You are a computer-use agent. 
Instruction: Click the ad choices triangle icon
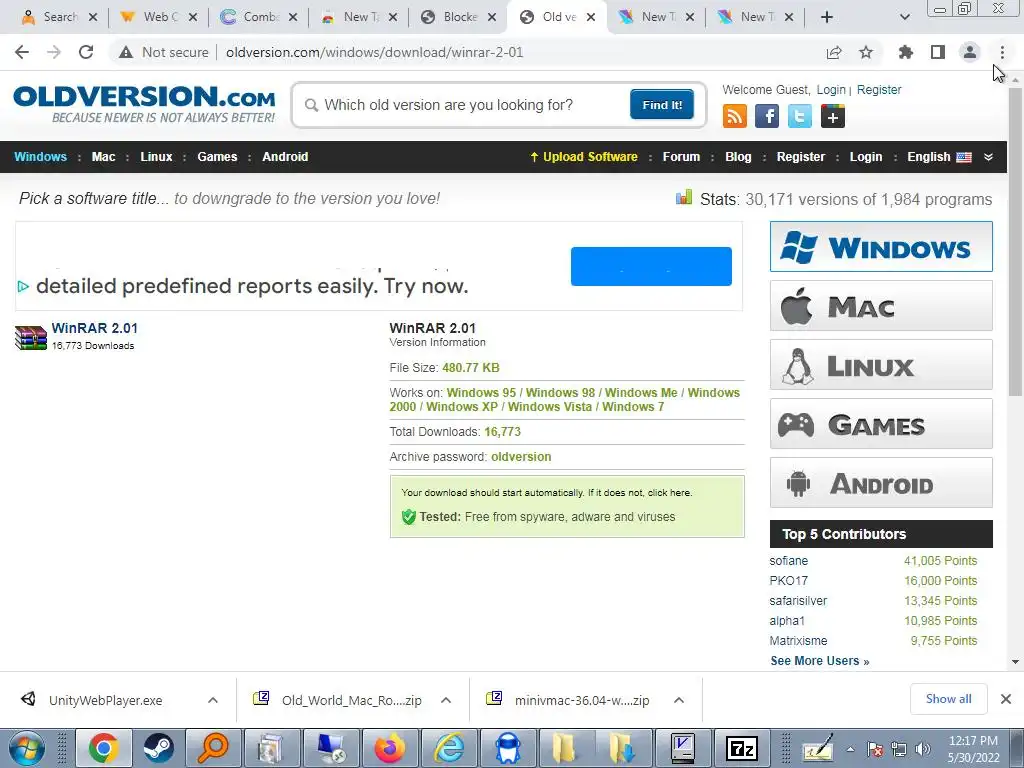(23, 286)
